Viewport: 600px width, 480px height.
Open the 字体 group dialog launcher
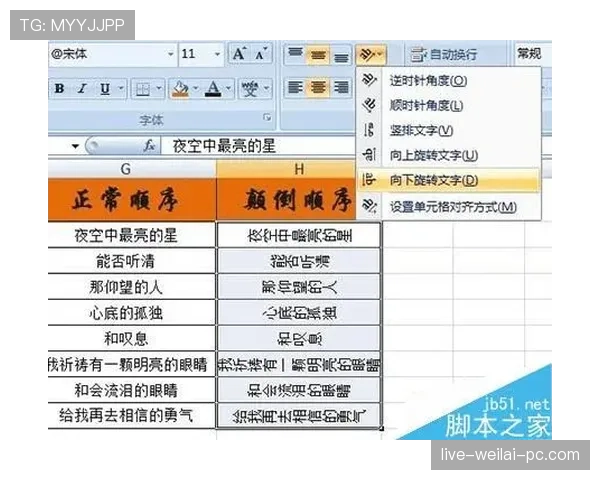(267, 118)
